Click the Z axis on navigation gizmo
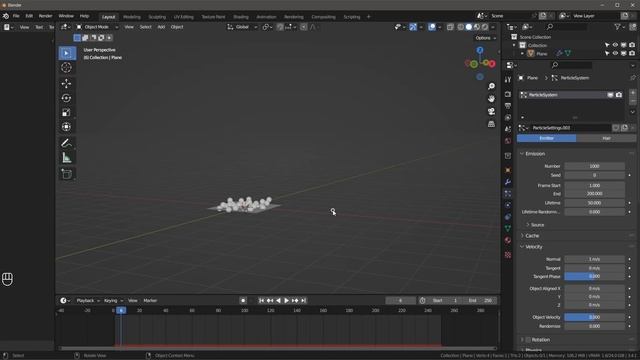The height and width of the screenshot is (360, 640). tap(480, 50)
